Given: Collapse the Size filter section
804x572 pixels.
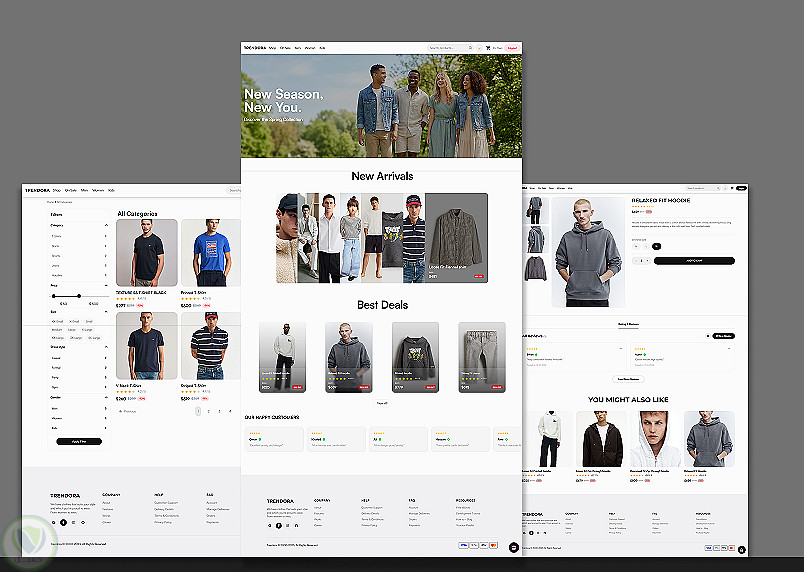Looking at the screenshot, I should (x=106, y=312).
